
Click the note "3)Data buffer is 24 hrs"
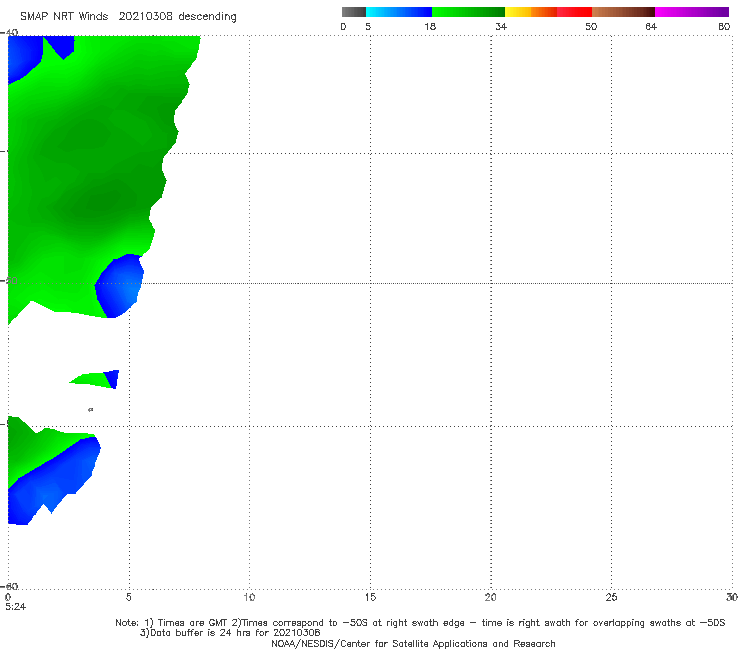(230, 633)
